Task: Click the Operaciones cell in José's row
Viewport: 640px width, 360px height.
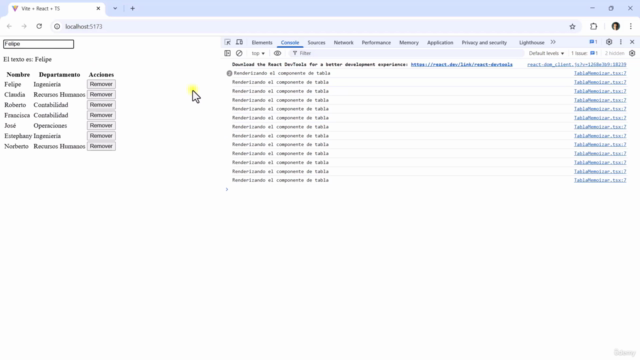Action: 50,126
